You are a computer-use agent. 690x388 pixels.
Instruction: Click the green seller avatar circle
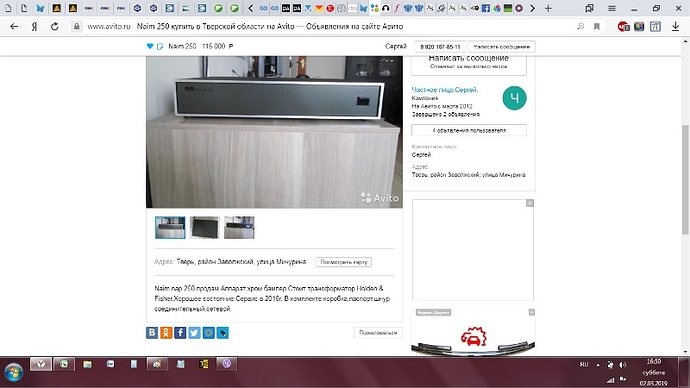[x=514, y=98]
